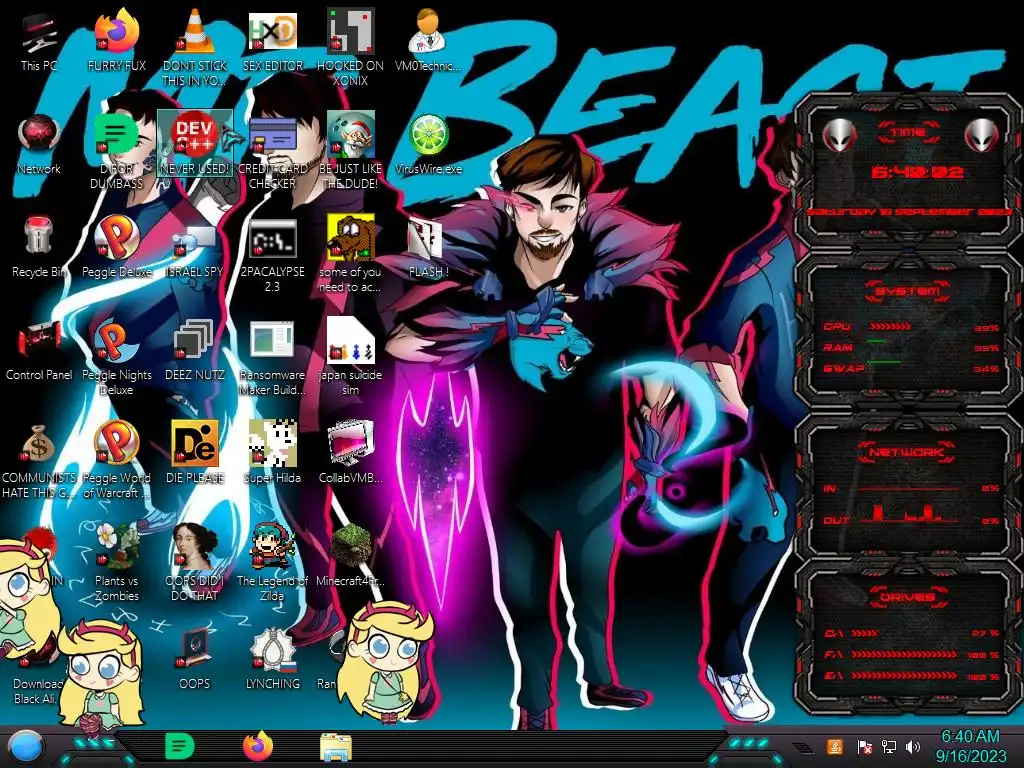Launch Peggle Deluxe shortcut
The width and height of the screenshot is (1024, 768).
pyautogui.click(x=117, y=247)
